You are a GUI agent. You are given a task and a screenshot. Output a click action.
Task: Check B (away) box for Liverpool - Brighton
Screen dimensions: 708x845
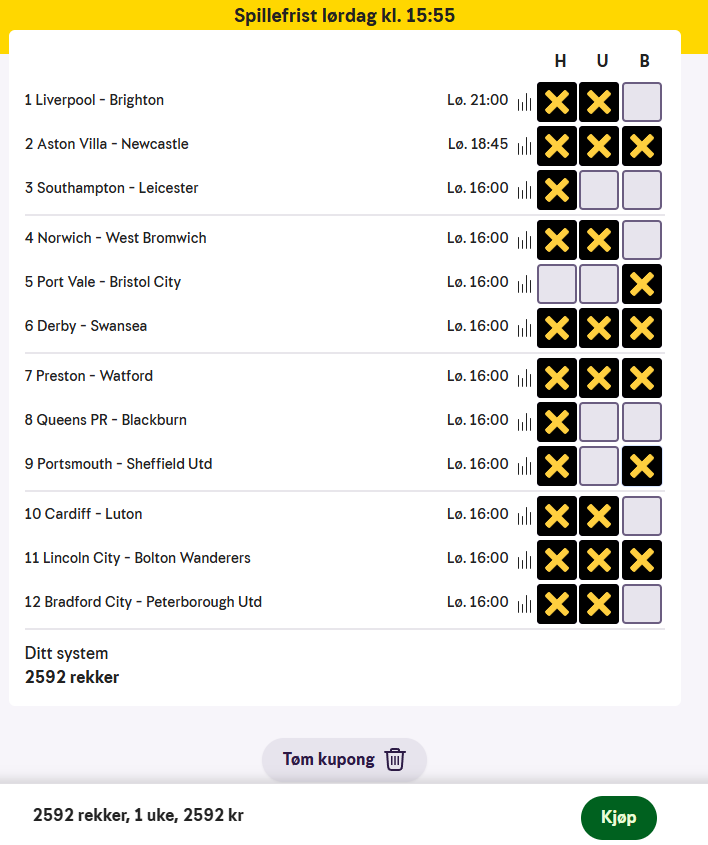point(641,101)
